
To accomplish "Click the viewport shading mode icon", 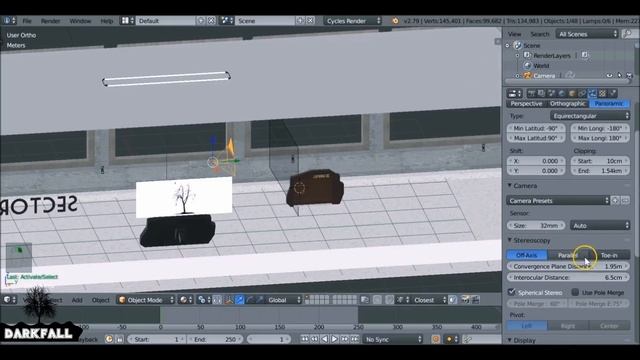I will (186, 300).
